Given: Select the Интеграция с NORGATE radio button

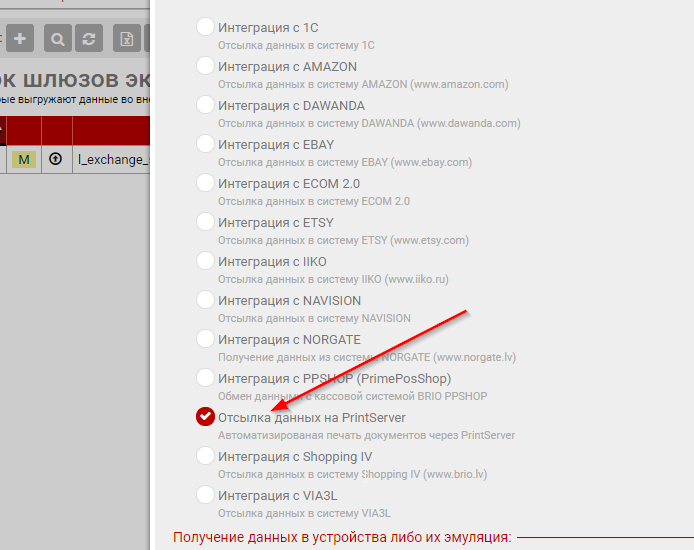Looking at the screenshot, I should 205,339.
